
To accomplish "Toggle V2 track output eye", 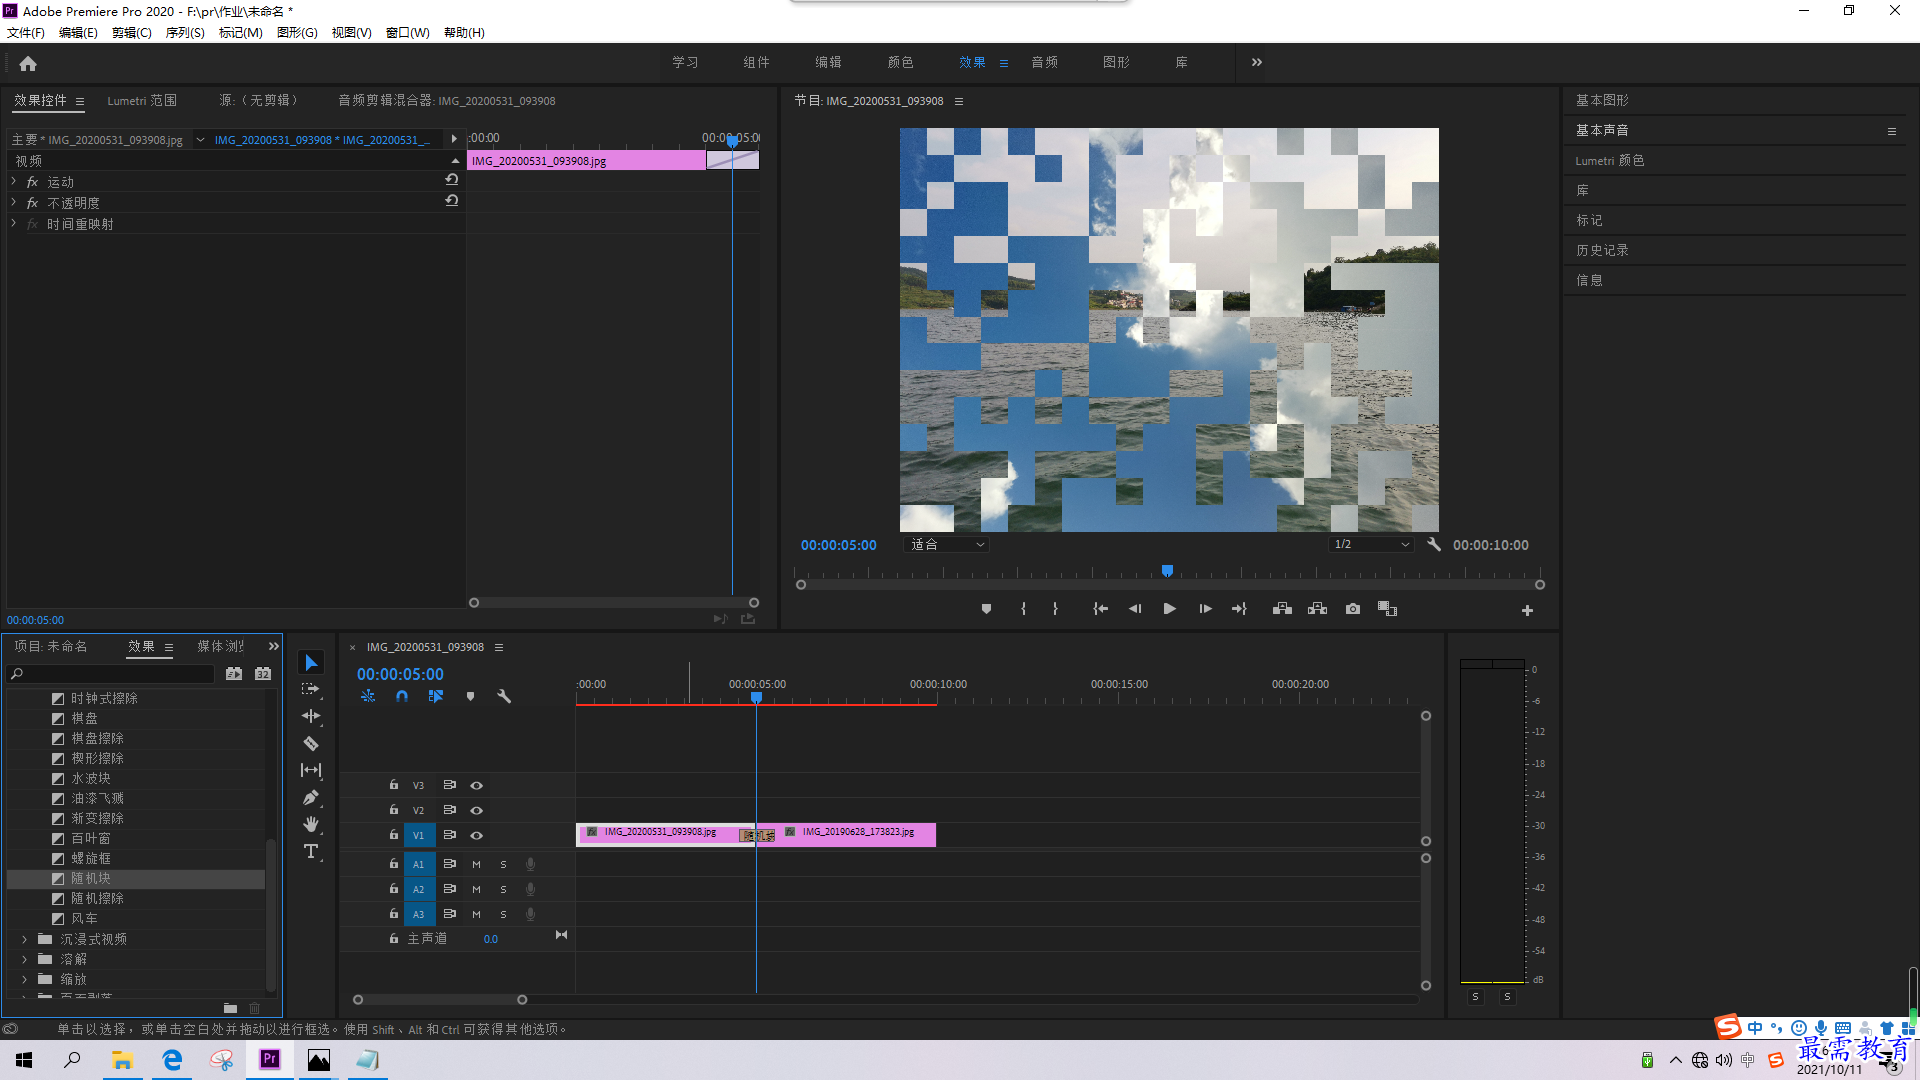I will tap(477, 810).
